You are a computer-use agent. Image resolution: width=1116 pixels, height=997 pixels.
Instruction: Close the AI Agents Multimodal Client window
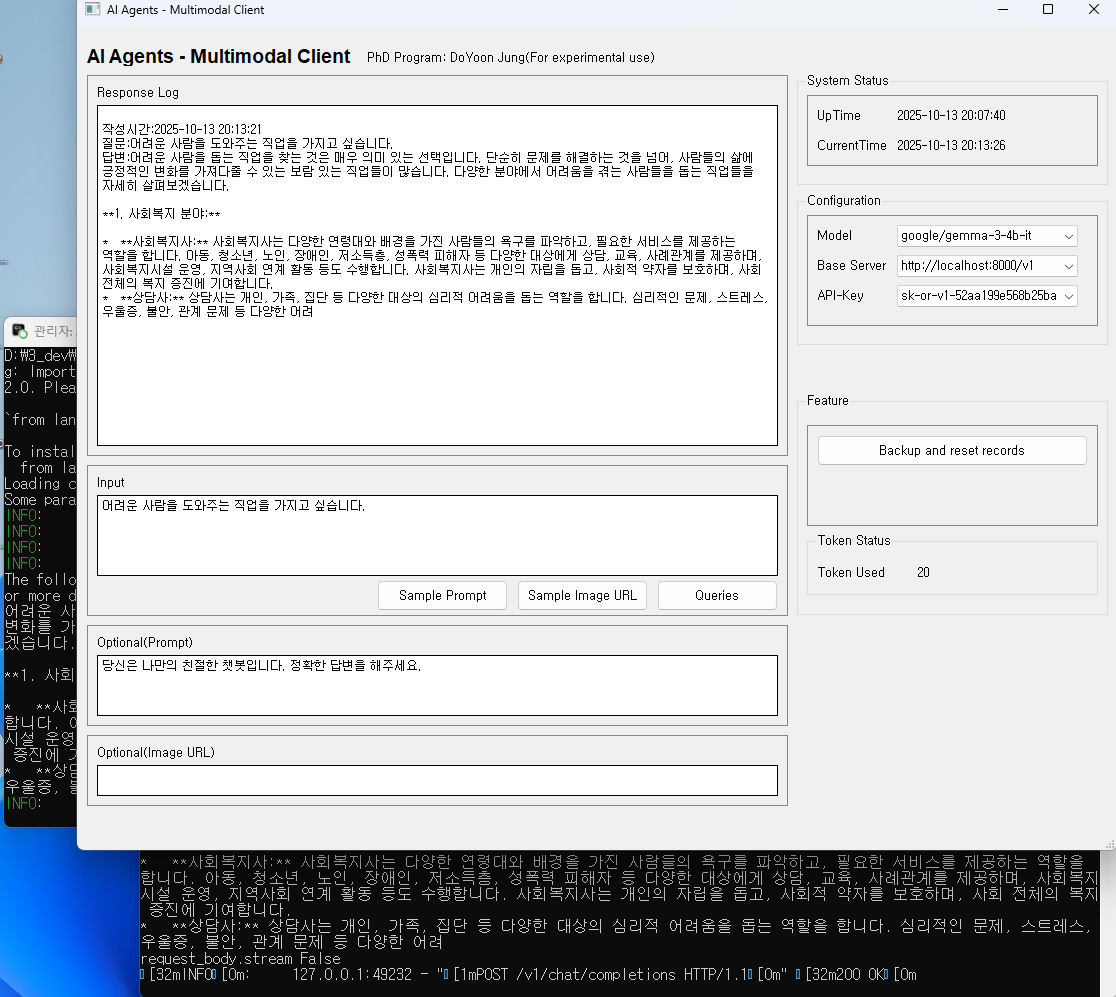click(1094, 10)
